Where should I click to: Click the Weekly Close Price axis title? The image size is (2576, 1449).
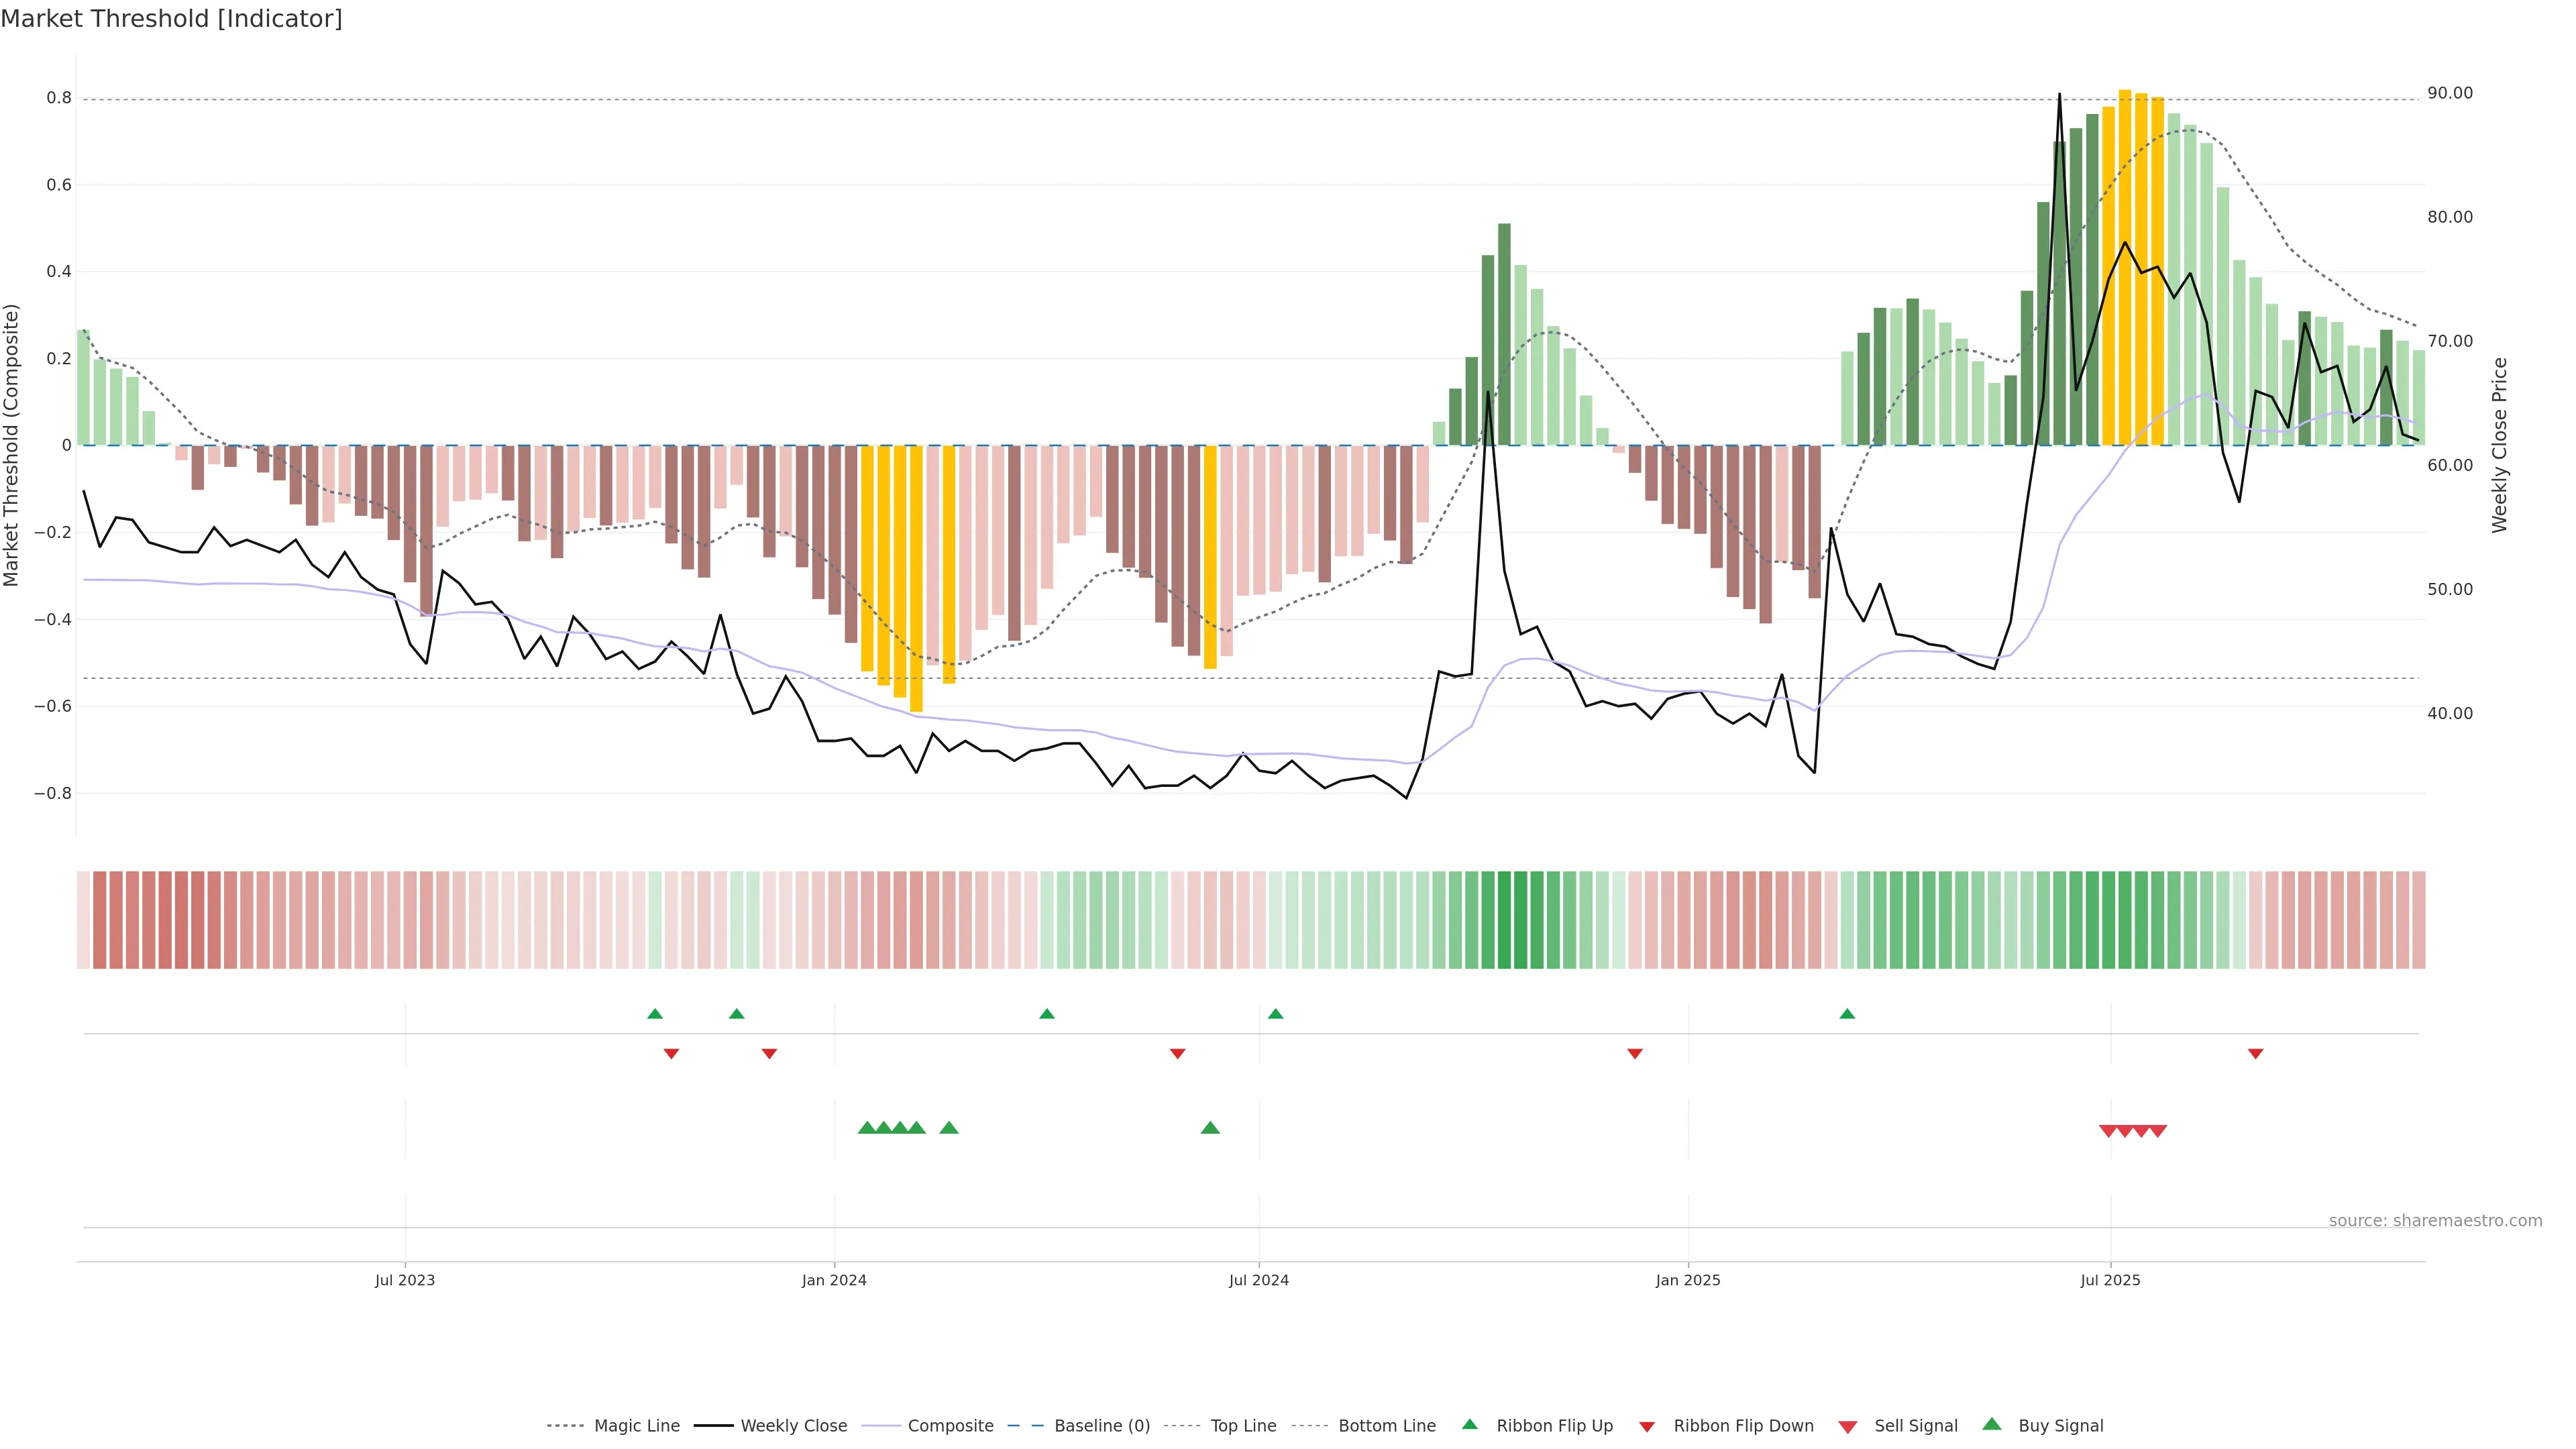[x=2499, y=445]
